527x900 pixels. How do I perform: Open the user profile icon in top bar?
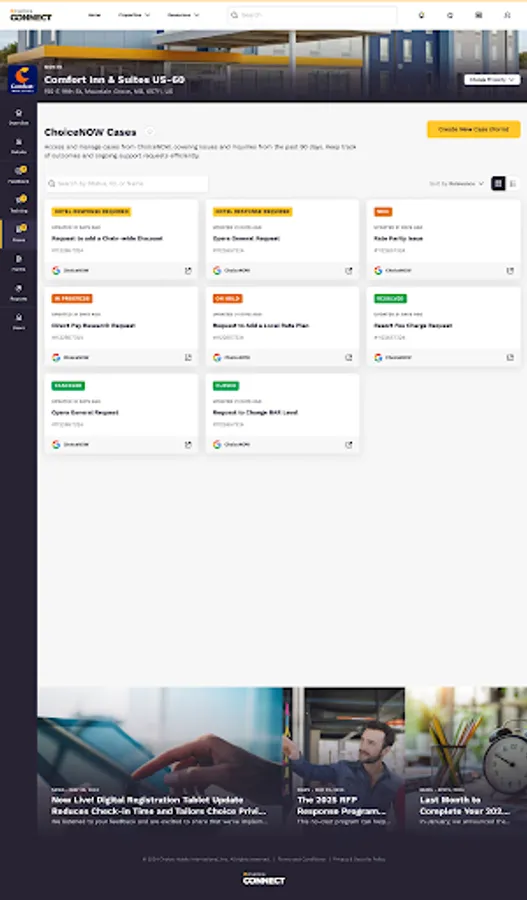[x=507, y=15]
